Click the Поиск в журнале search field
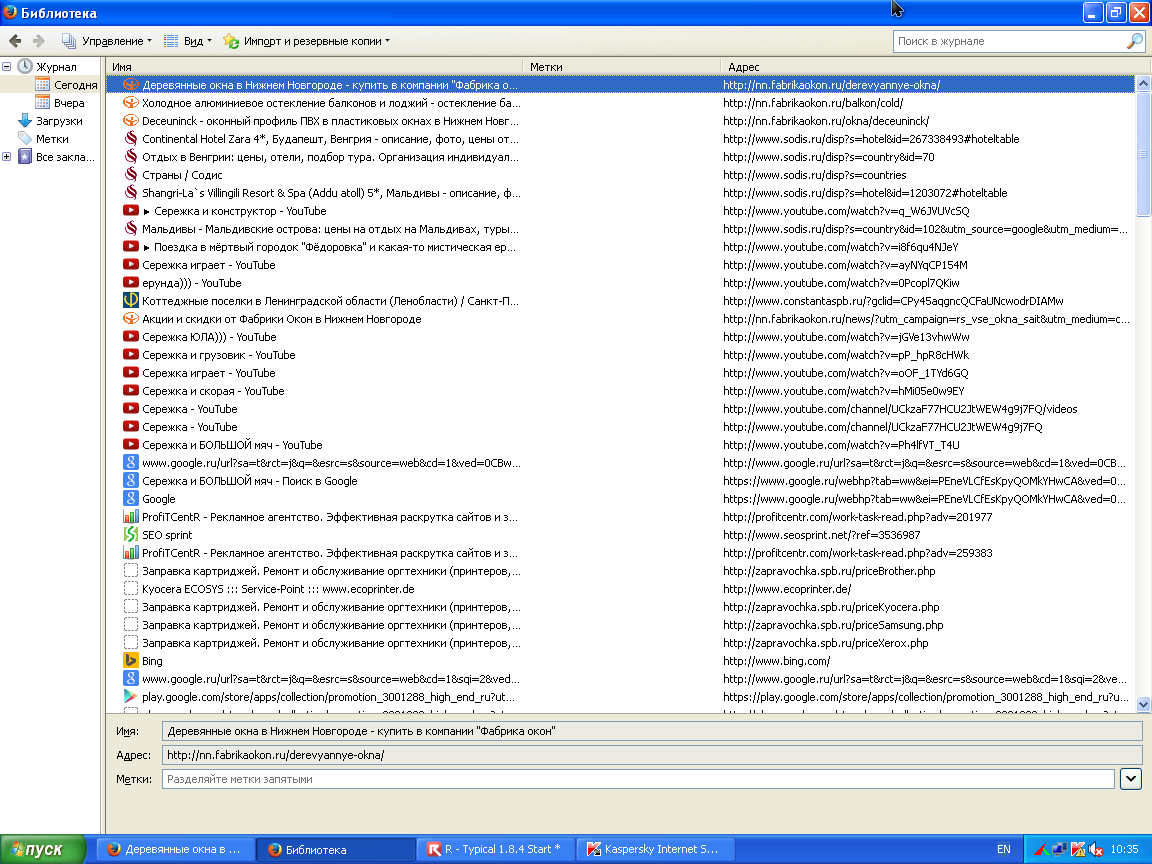The width and height of the screenshot is (1152, 864). tap(1010, 41)
